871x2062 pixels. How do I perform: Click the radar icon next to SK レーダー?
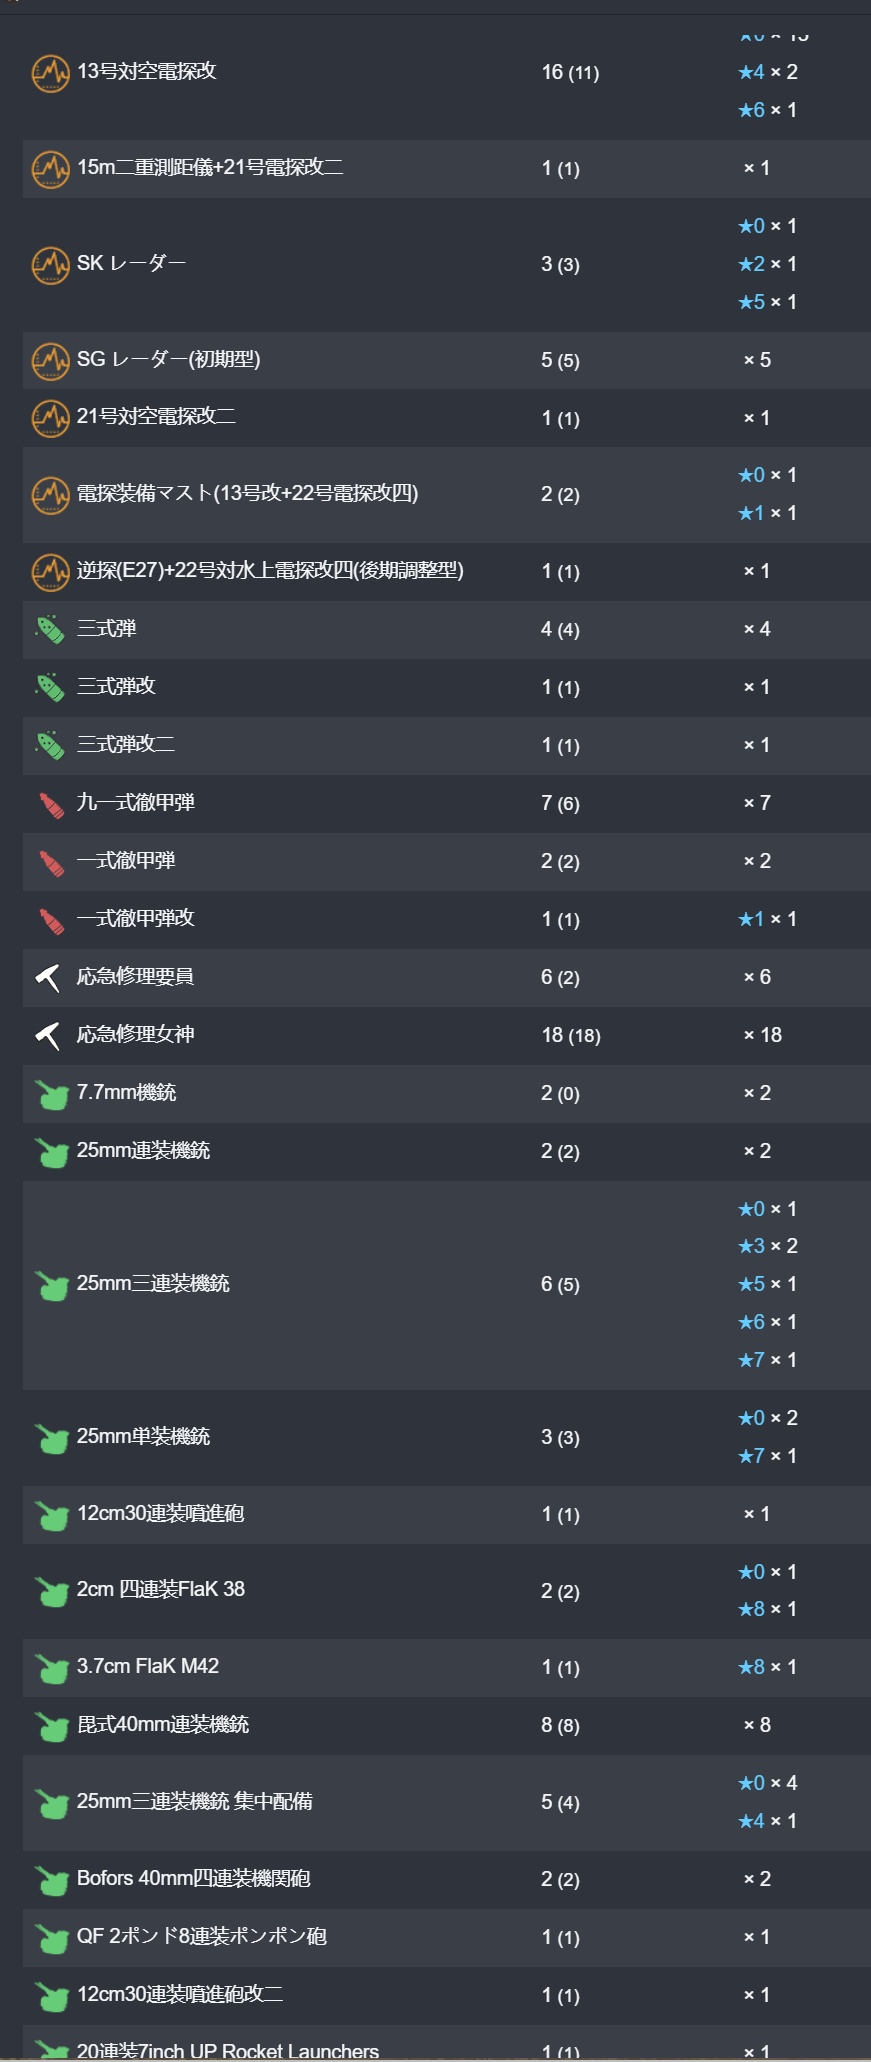click(50, 265)
